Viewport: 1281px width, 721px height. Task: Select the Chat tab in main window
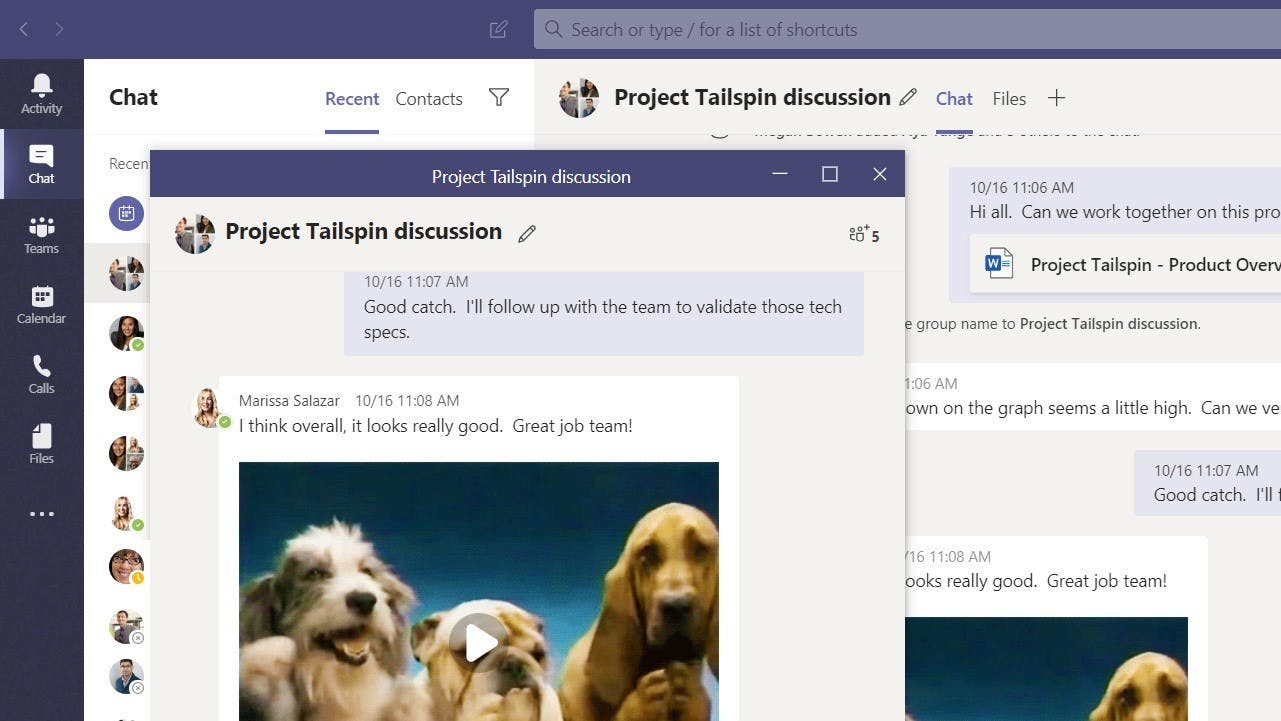pyautogui.click(x=954, y=99)
